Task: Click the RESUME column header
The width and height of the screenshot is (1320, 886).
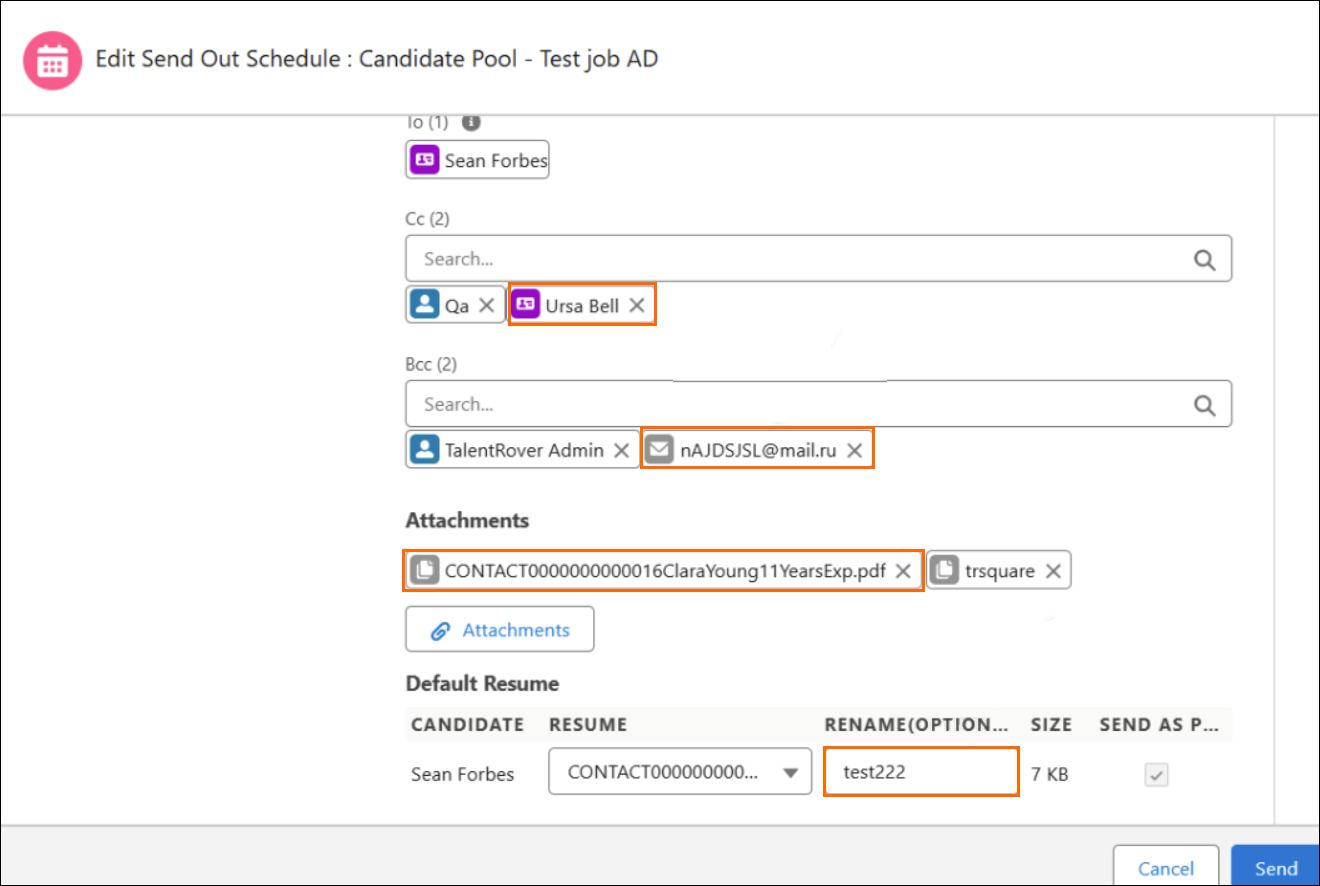Action: pyautogui.click(x=588, y=724)
